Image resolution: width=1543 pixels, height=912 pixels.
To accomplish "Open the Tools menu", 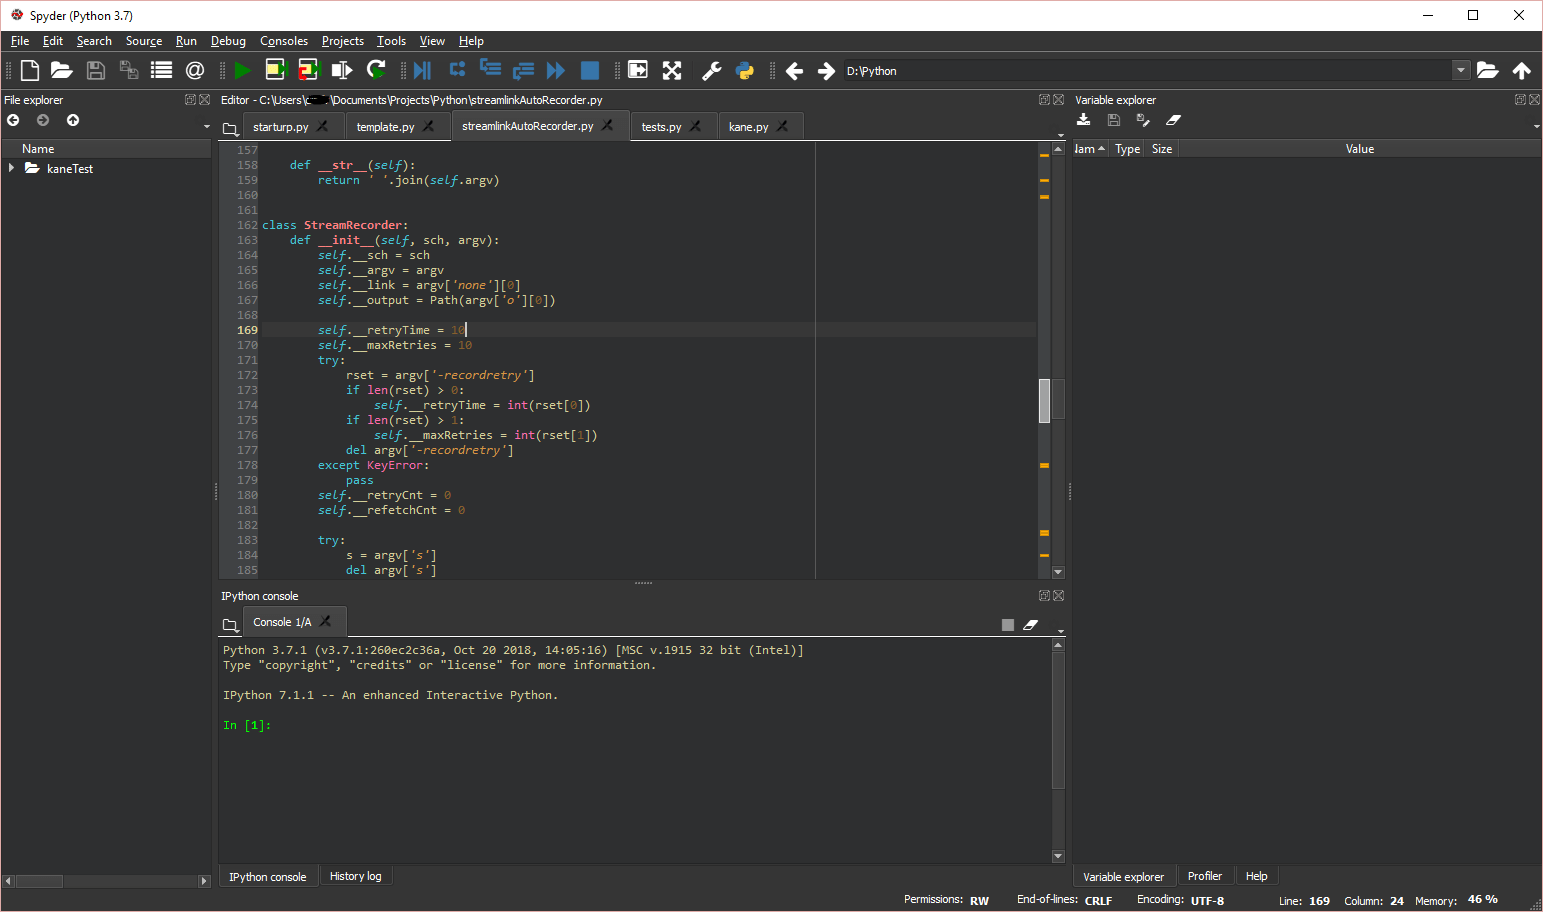I will pyautogui.click(x=391, y=41).
